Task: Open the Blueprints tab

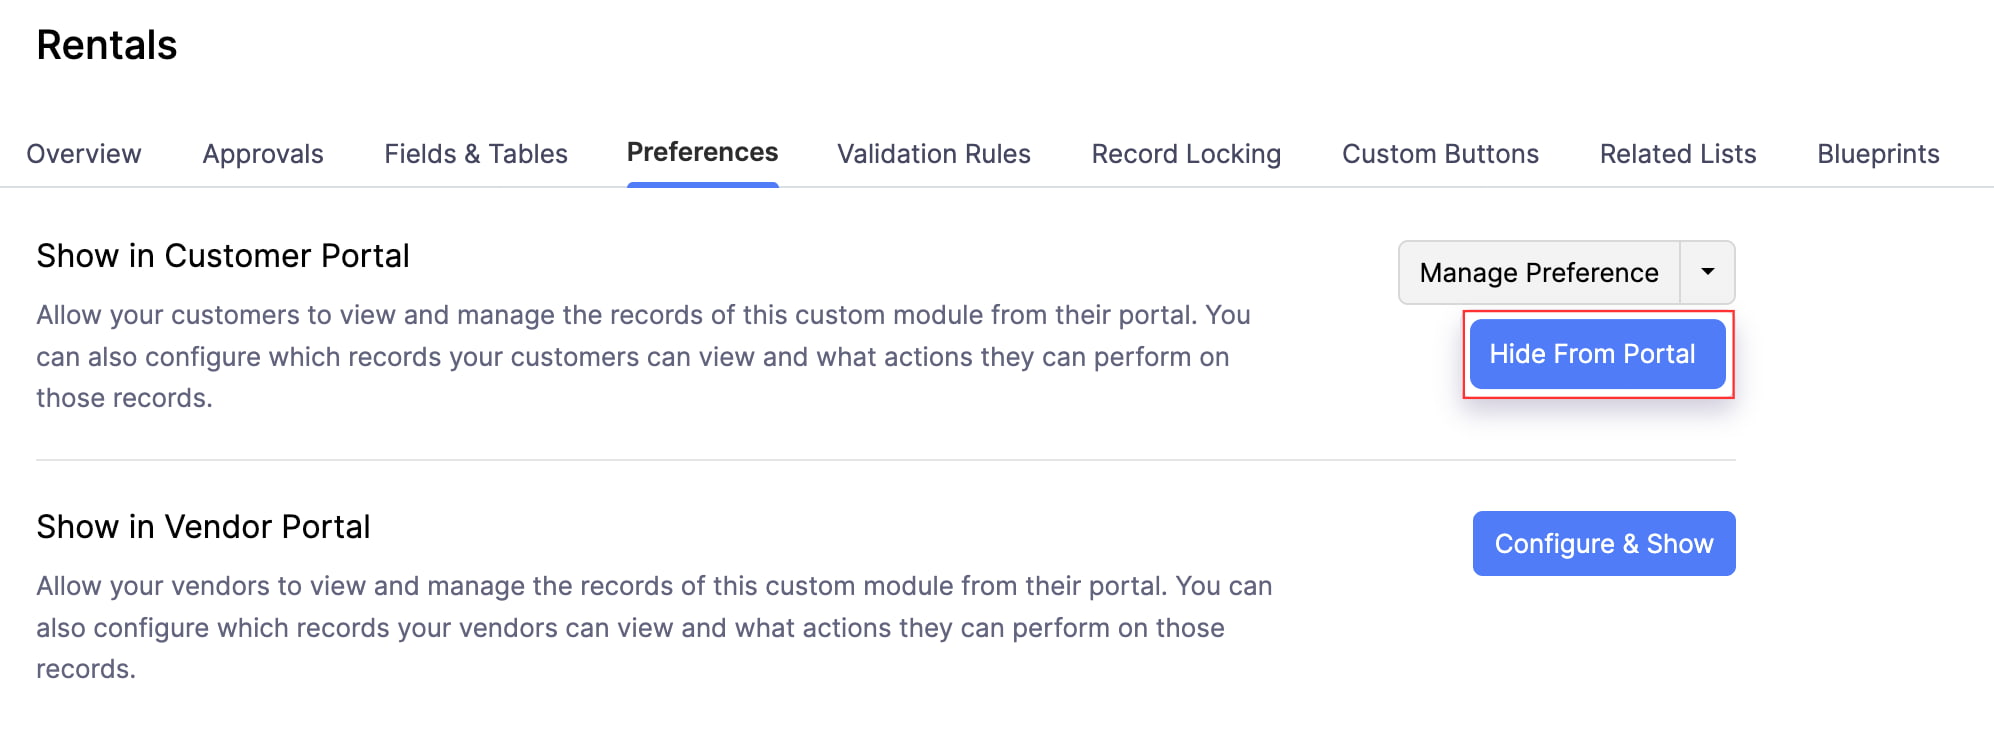Action: [1878, 153]
